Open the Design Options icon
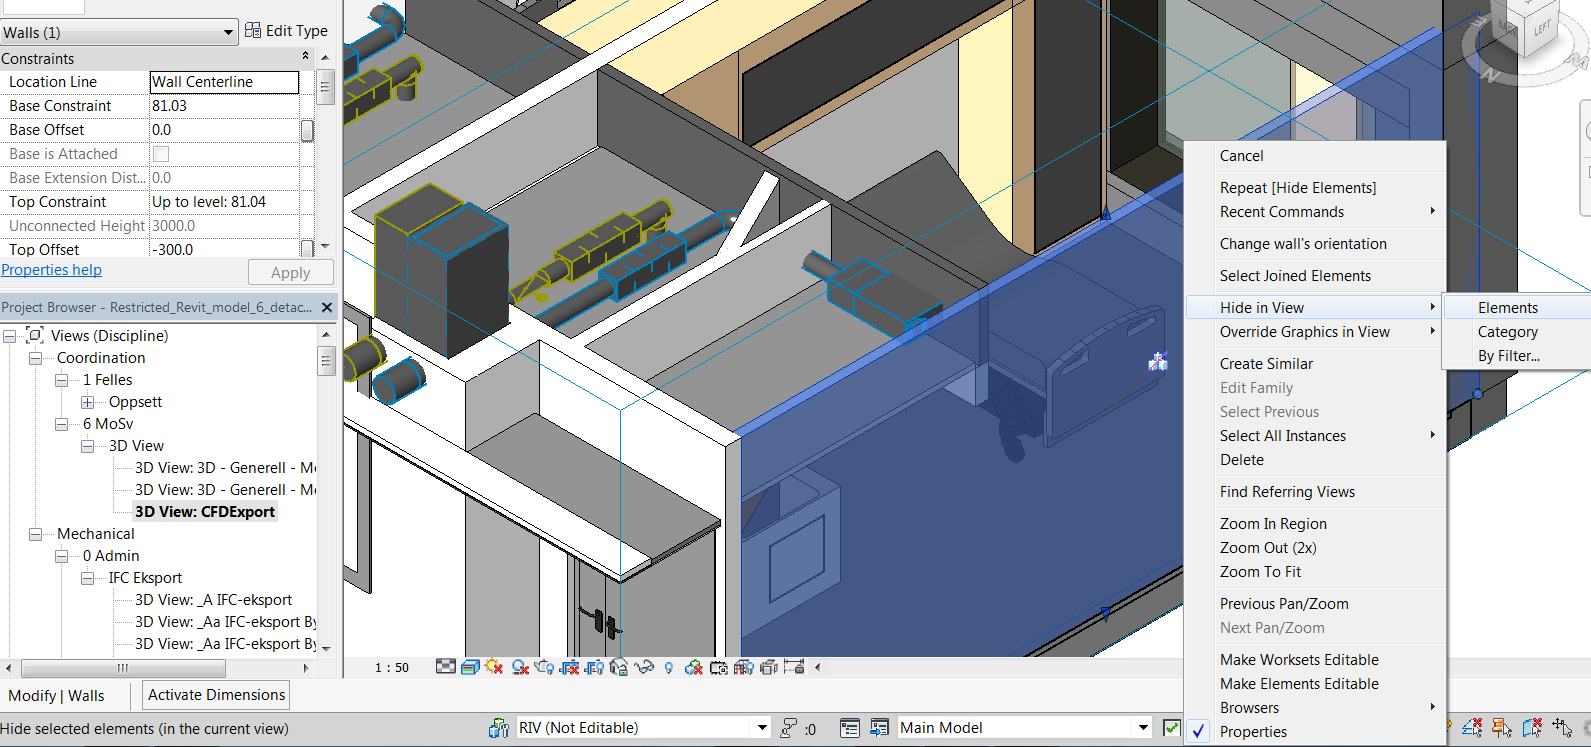 point(850,728)
